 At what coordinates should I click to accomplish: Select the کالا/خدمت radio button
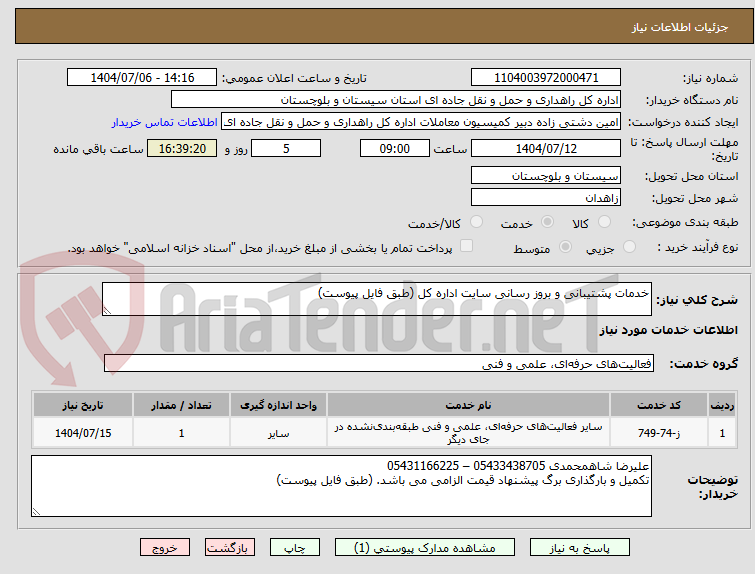(476, 222)
